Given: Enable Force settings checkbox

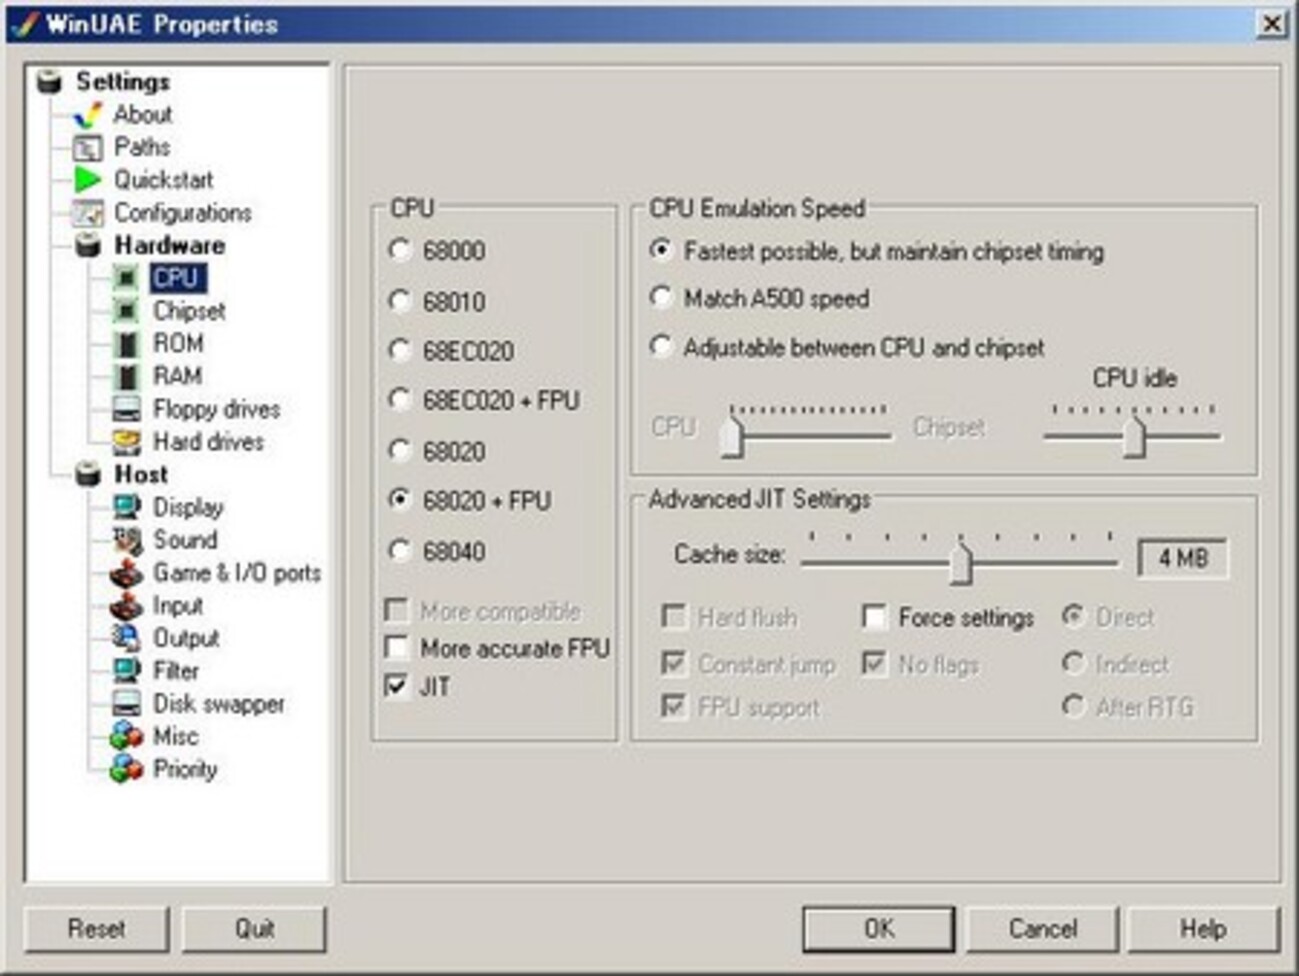Looking at the screenshot, I should (875, 617).
